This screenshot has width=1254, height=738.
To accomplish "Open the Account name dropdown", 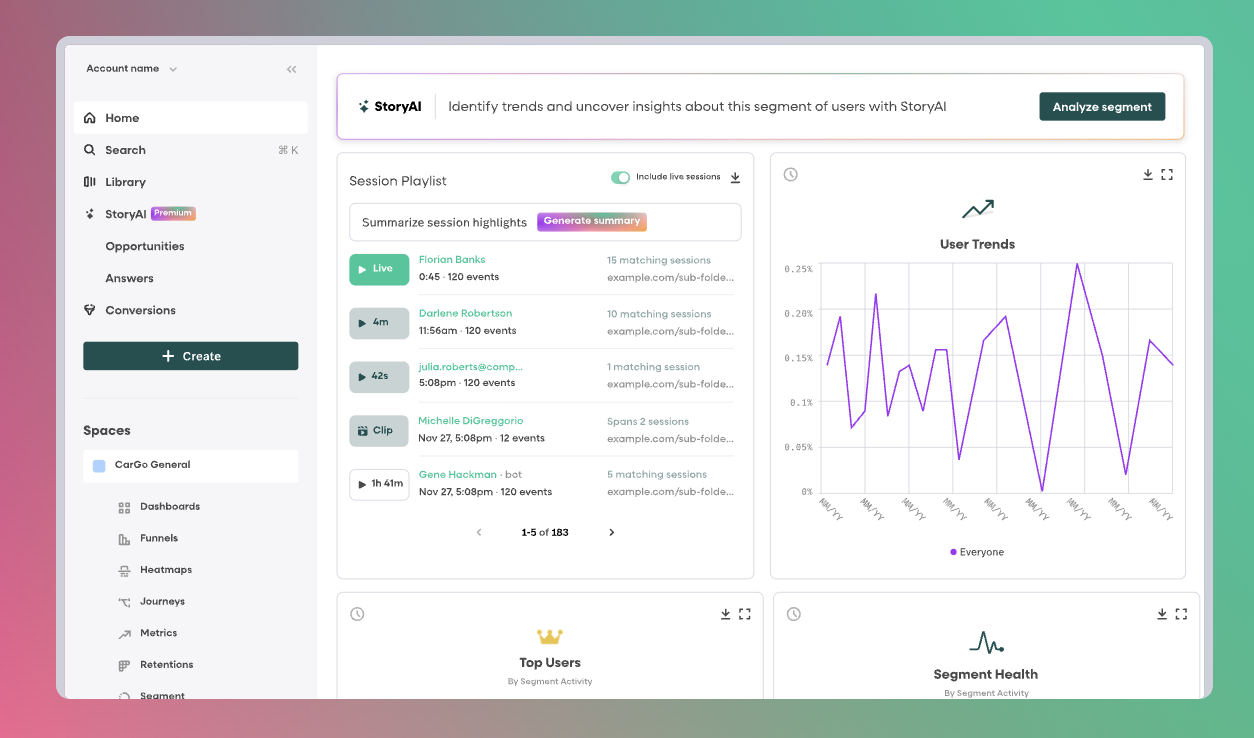I will click(121, 68).
